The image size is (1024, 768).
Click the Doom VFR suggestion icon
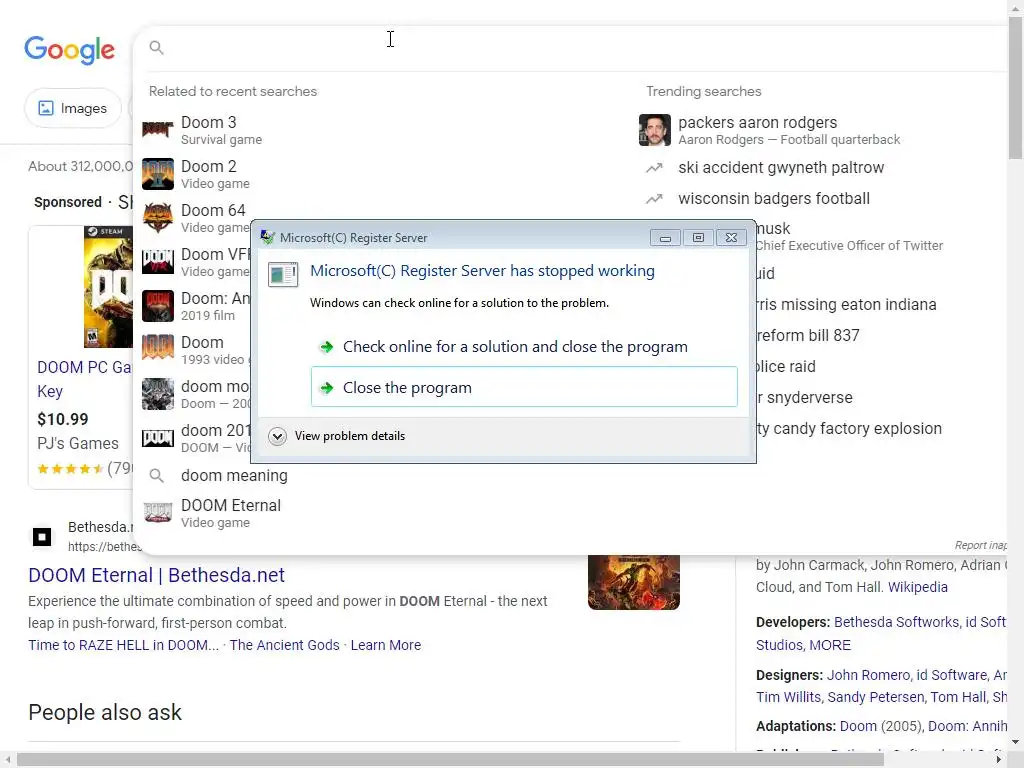(x=158, y=261)
